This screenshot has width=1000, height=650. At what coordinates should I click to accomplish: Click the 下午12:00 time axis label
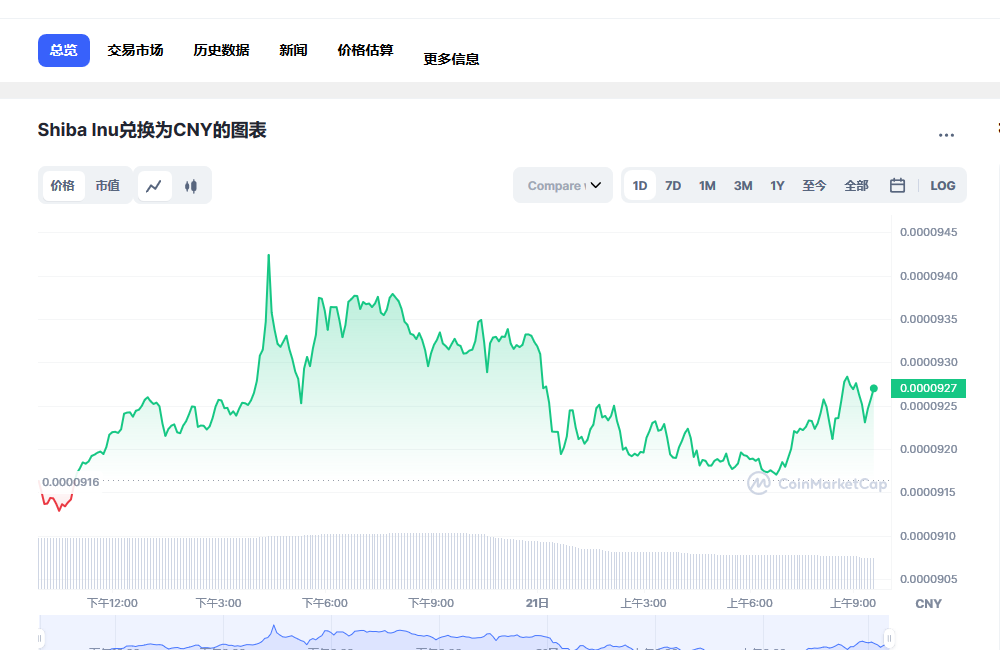[x=112, y=603]
